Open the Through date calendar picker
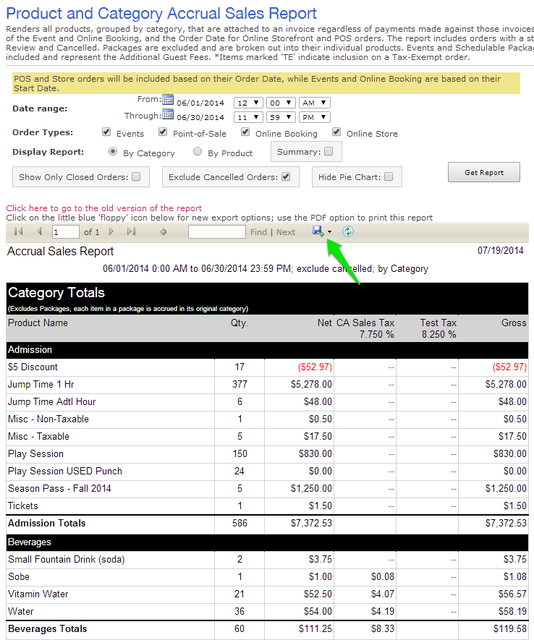534x640 pixels. tap(168, 115)
